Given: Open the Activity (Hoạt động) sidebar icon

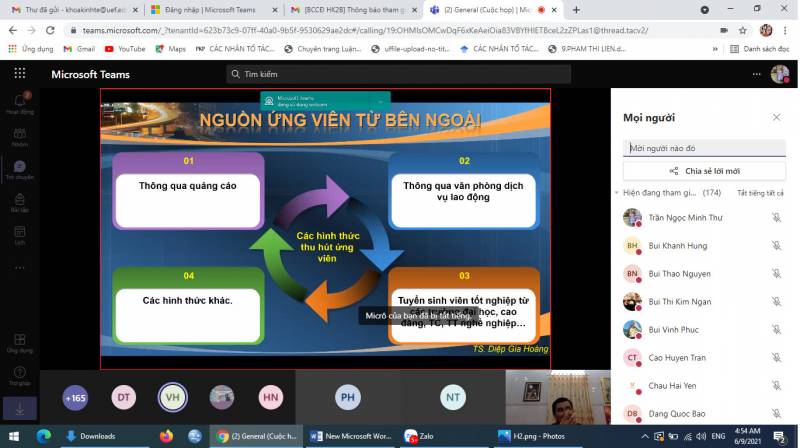Looking at the screenshot, I should (x=19, y=102).
